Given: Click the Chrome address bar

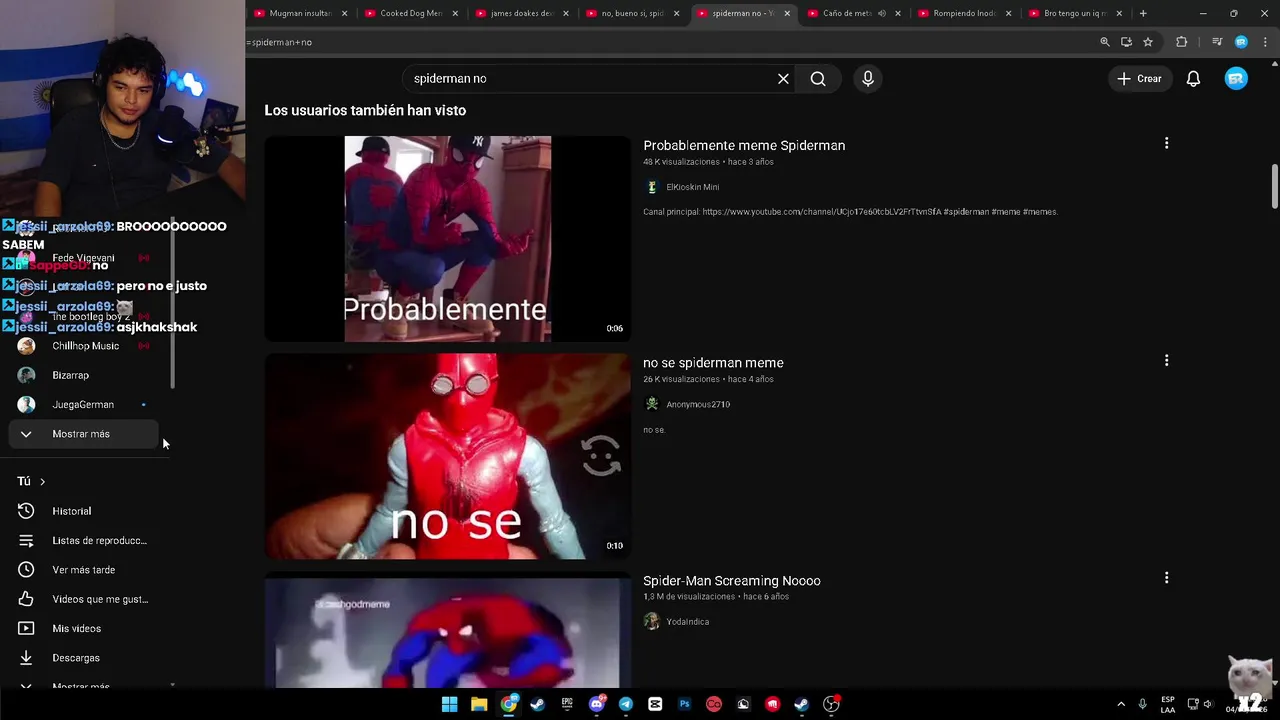Looking at the screenshot, I should pyautogui.click(x=670, y=42).
